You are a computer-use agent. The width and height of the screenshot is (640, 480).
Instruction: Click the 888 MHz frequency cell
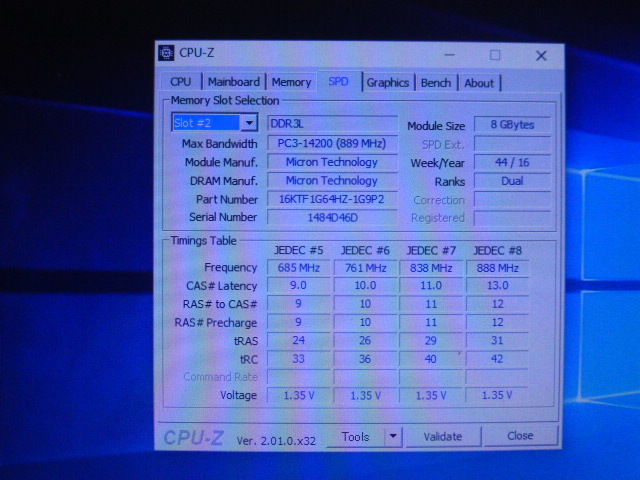click(497, 268)
